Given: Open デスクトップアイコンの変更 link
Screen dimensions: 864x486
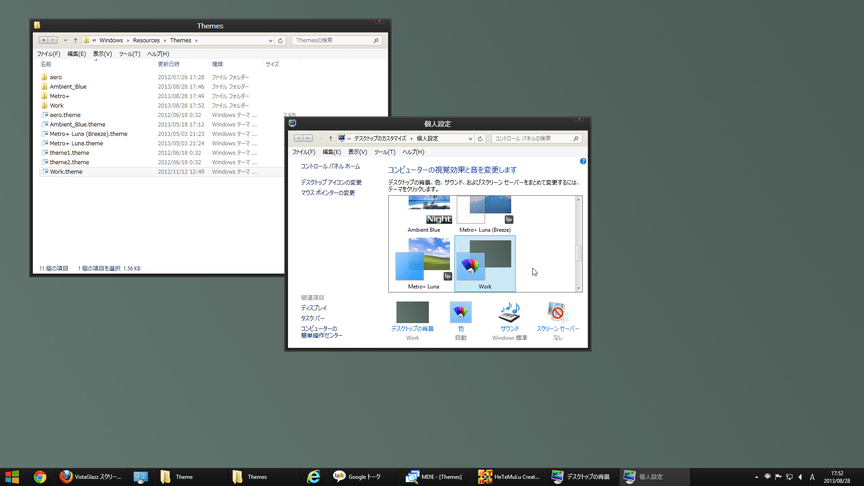Looking at the screenshot, I should pos(331,182).
